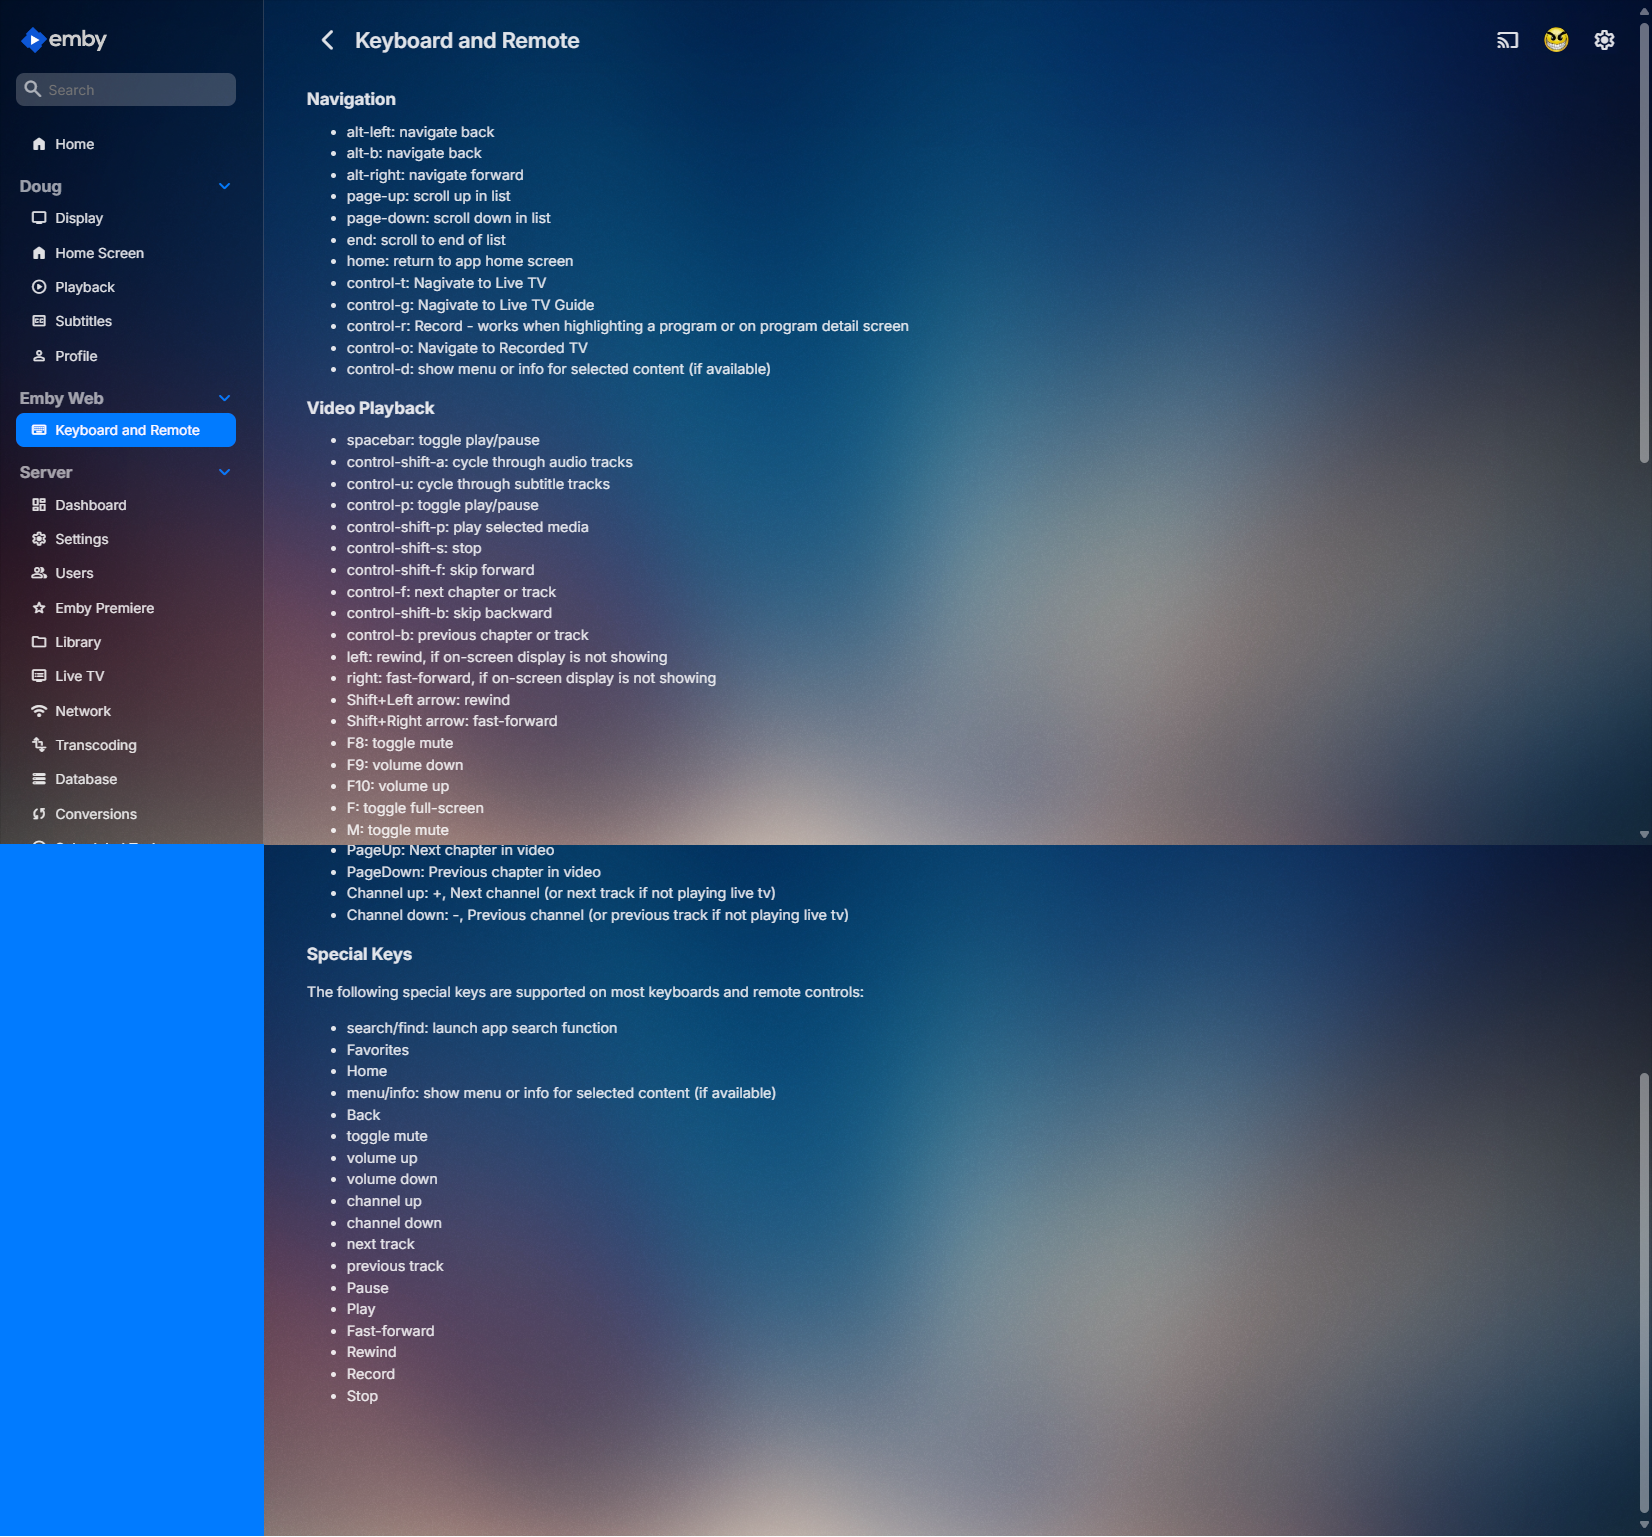Click "control-shift-s: stop" line

click(x=414, y=548)
